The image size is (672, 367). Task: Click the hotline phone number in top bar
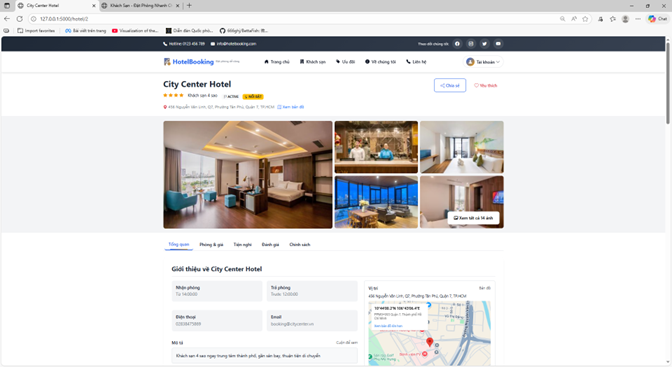click(x=184, y=44)
